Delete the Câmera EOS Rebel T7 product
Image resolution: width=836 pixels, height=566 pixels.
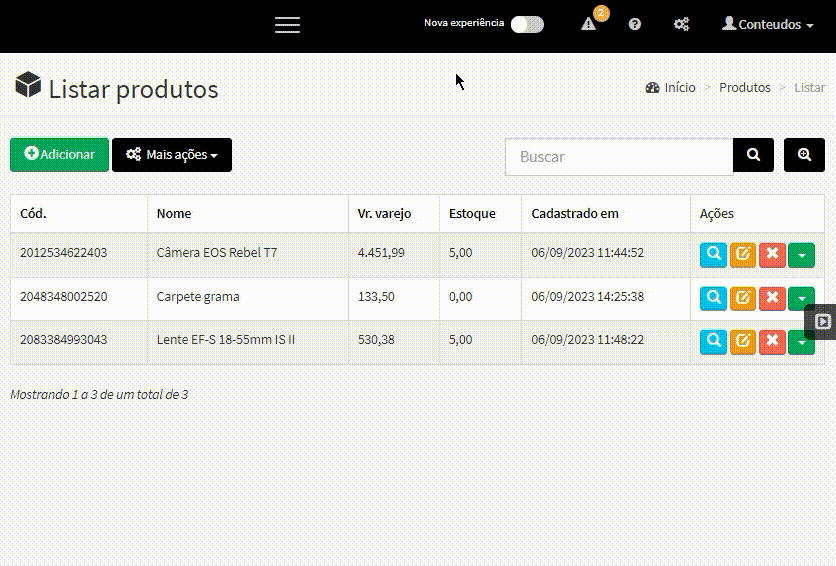tap(772, 254)
